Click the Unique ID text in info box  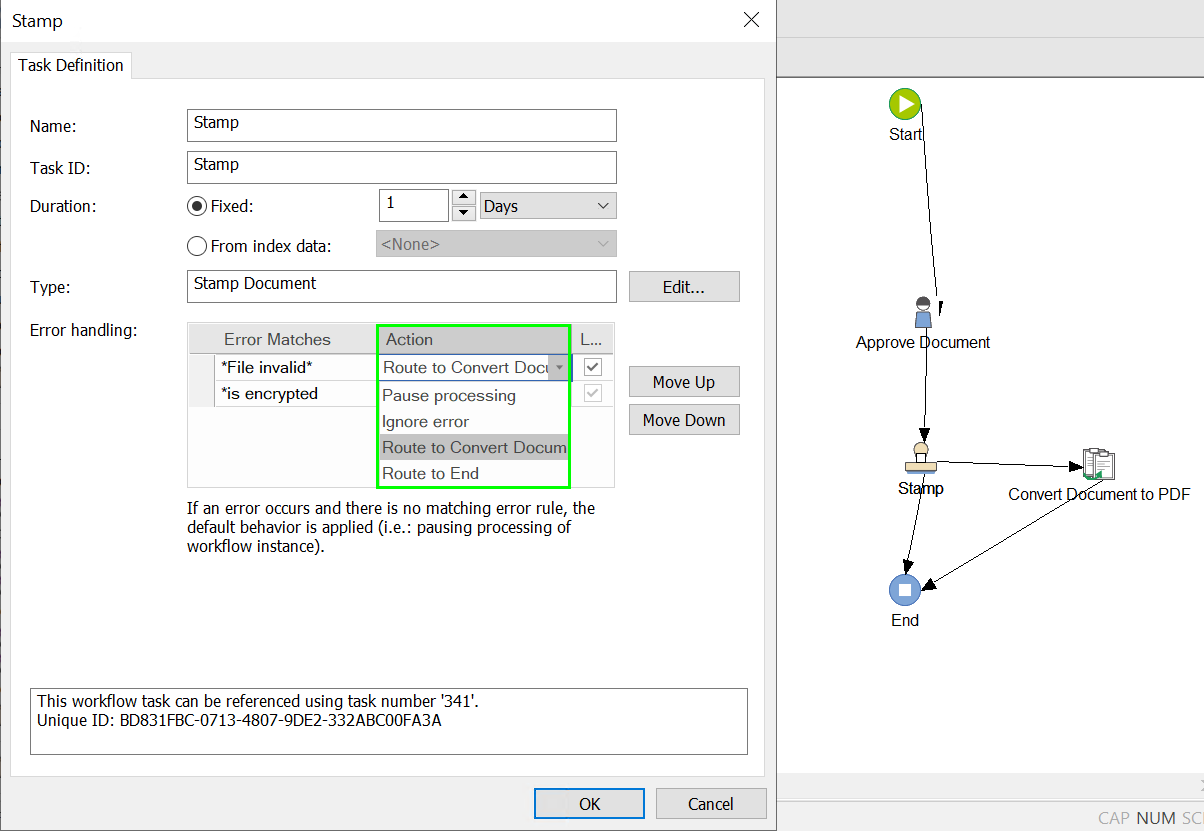point(239,720)
